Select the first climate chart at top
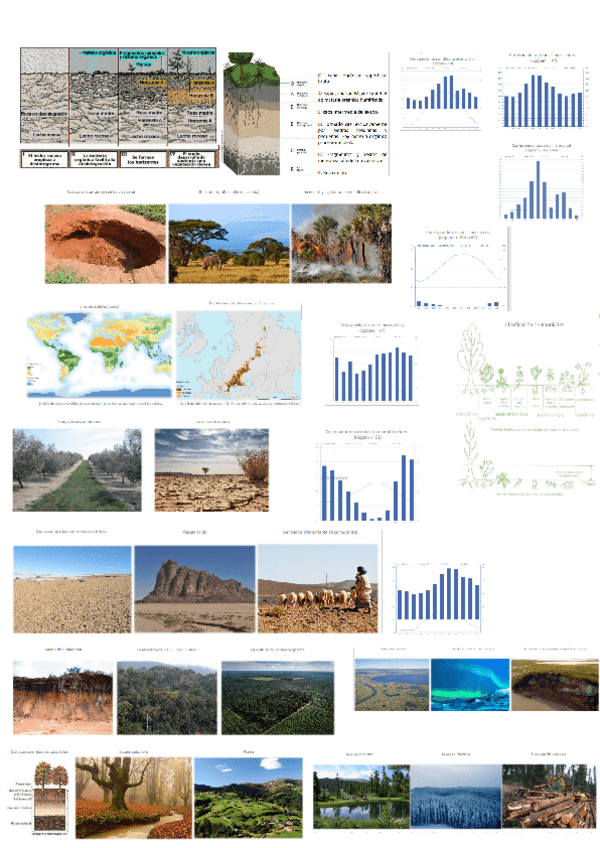Viewport: 600px width, 848px height. click(x=441, y=92)
